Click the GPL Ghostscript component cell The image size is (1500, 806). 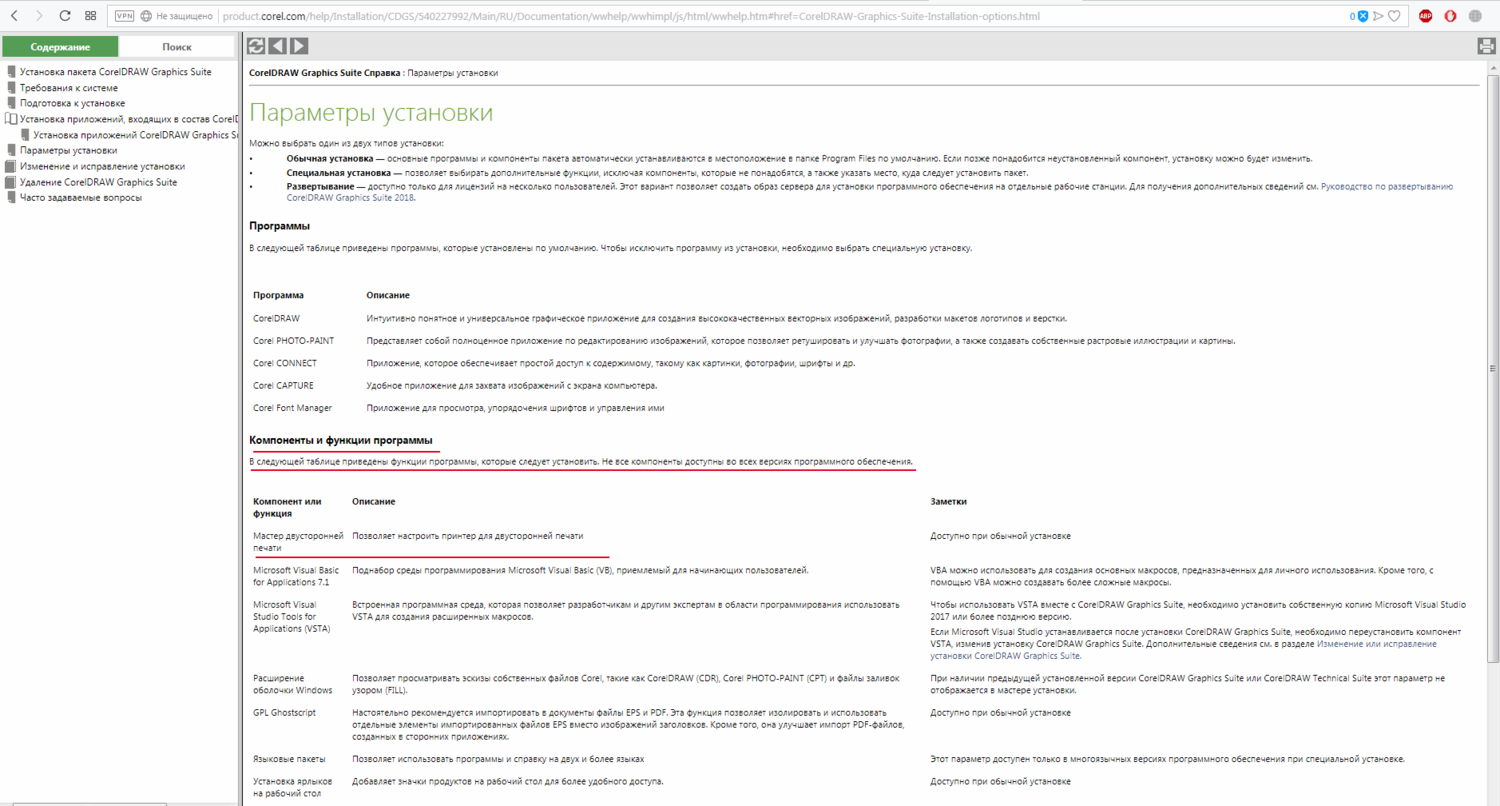(285, 713)
